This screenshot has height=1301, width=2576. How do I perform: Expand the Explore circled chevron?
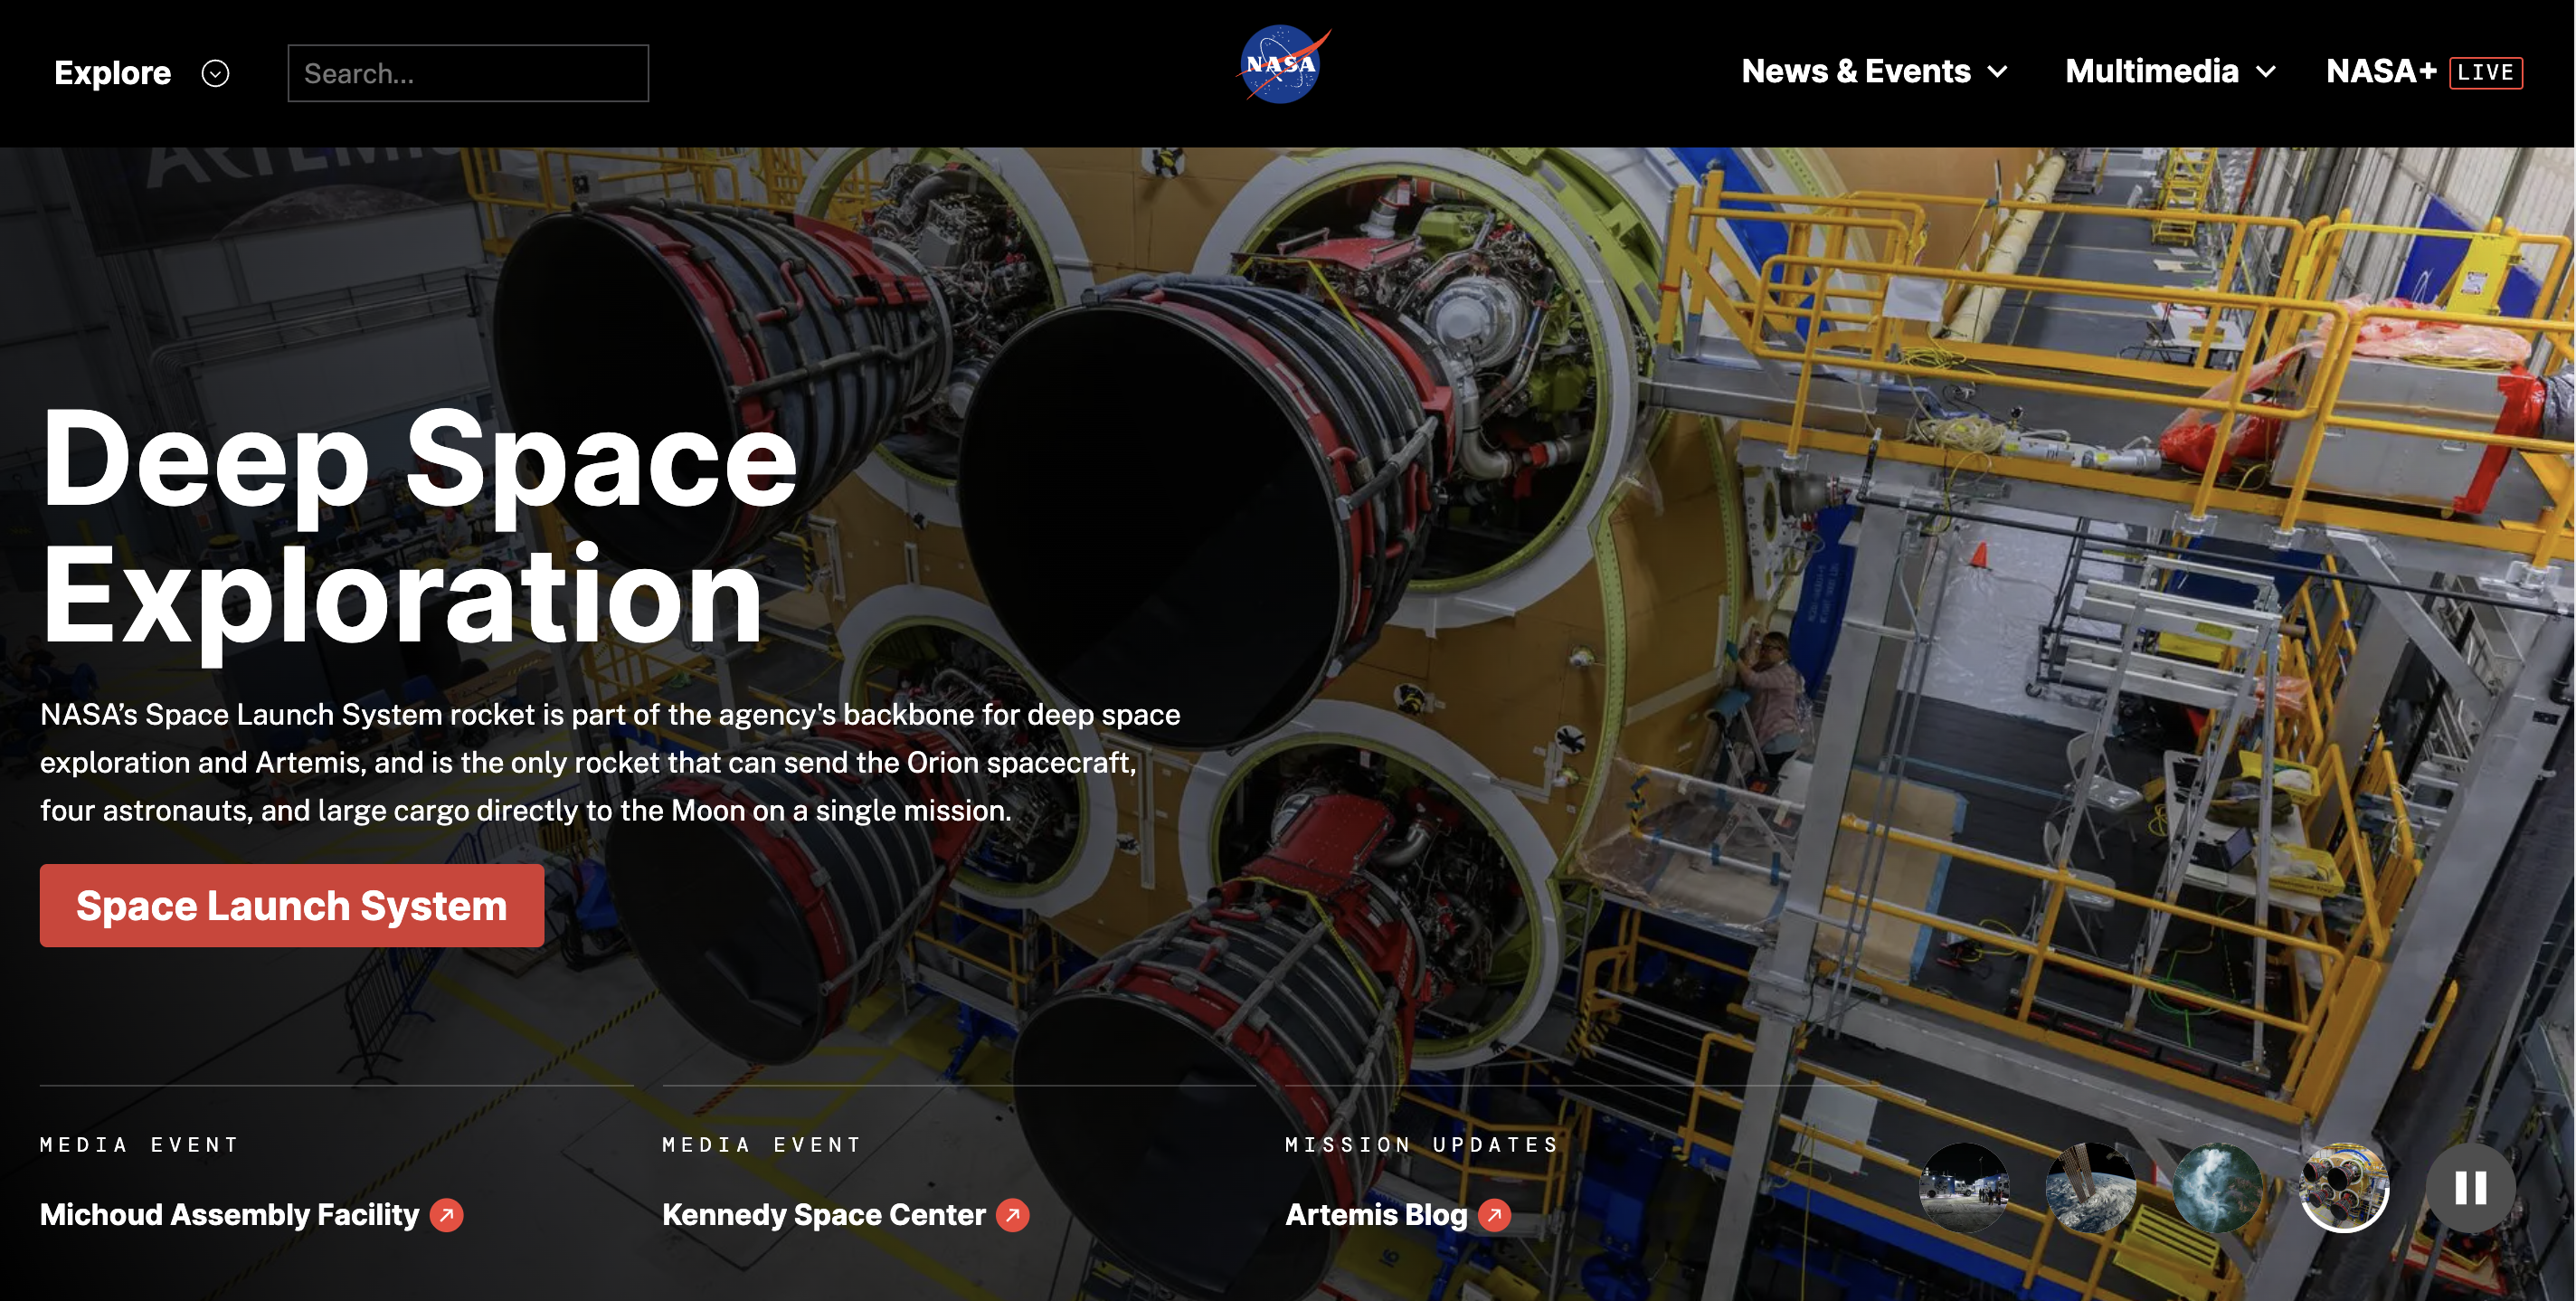pyautogui.click(x=215, y=73)
